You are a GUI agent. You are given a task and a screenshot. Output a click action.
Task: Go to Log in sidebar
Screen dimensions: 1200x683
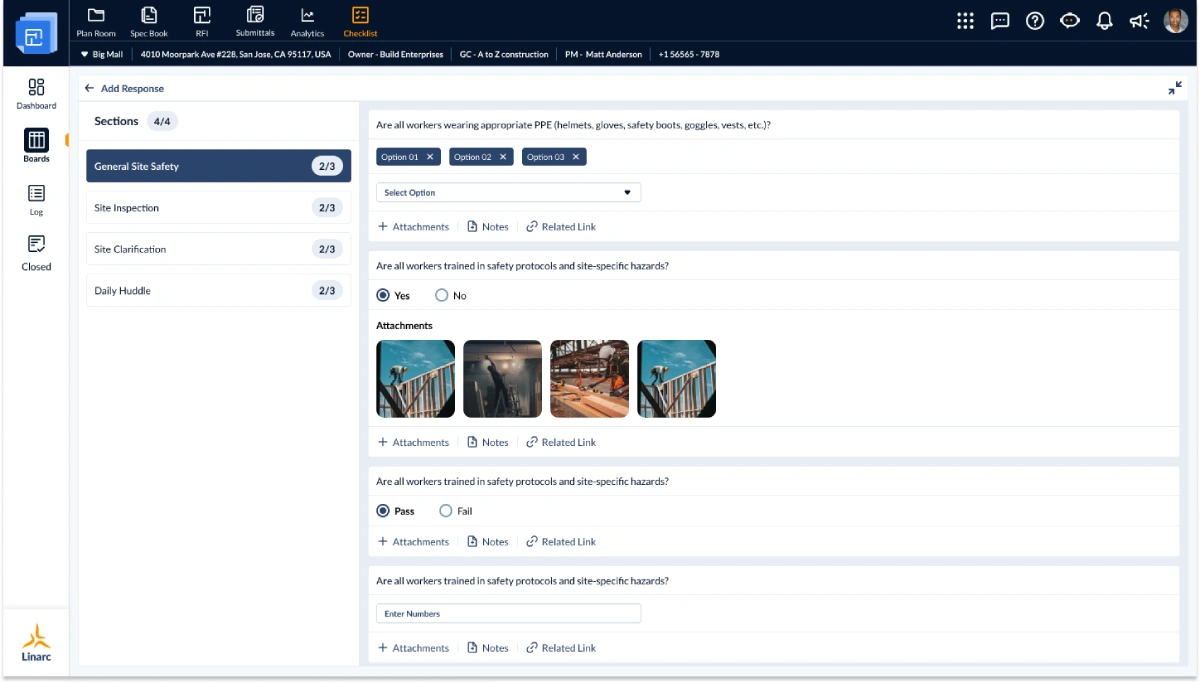(x=36, y=200)
